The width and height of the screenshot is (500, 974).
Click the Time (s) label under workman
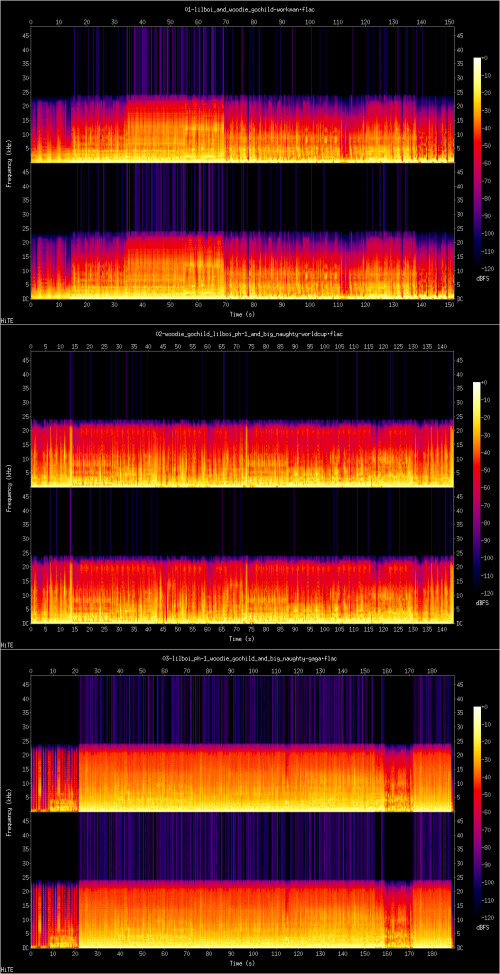(242, 314)
